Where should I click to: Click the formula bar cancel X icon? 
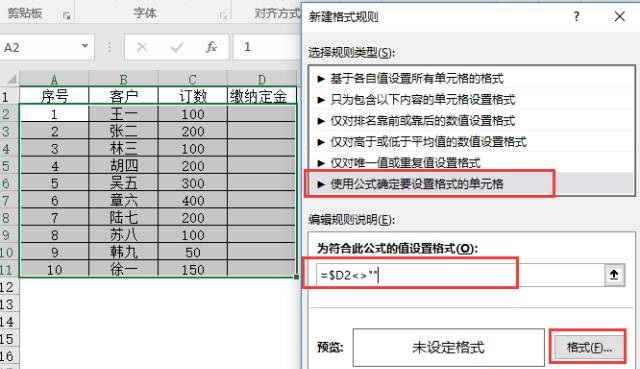142,47
